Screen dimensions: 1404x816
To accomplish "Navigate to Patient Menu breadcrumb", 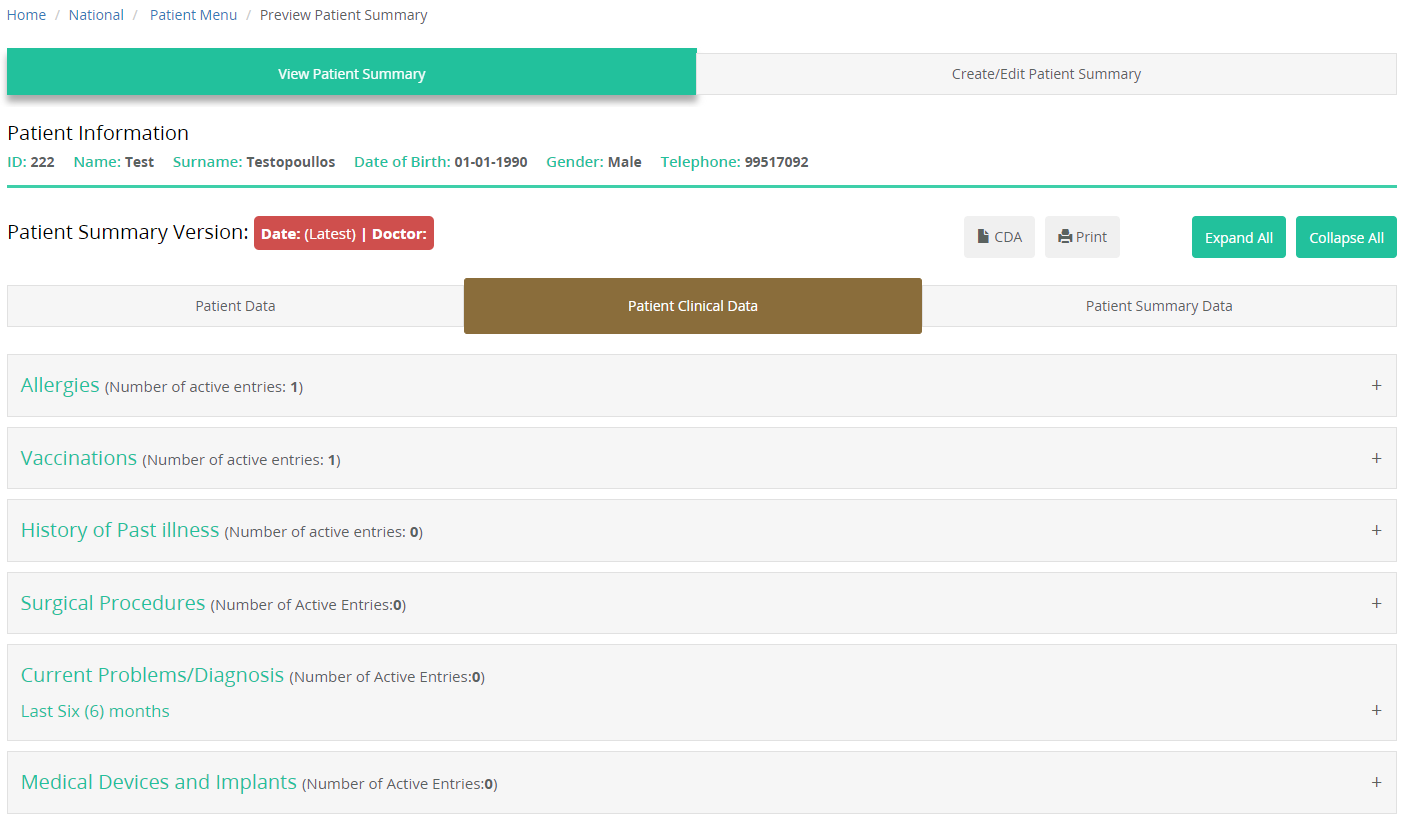I will click(x=193, y=15).
